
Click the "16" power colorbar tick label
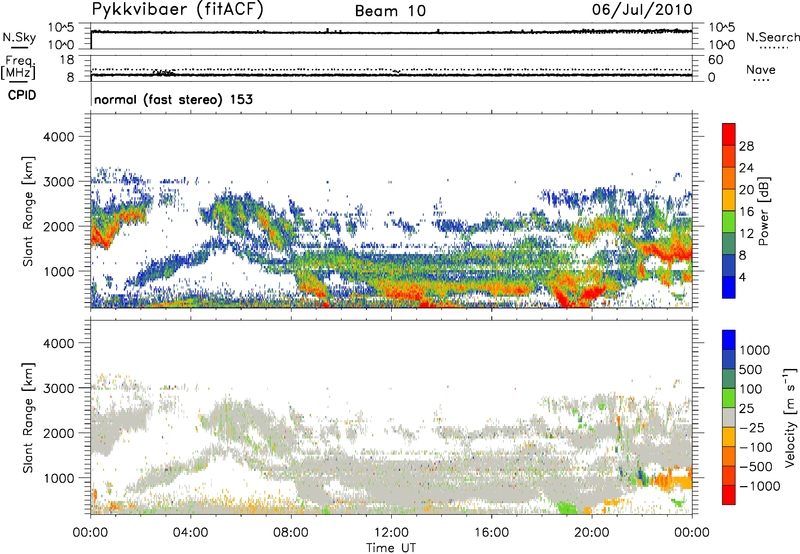pyautogui.click(x=746, y=212)
